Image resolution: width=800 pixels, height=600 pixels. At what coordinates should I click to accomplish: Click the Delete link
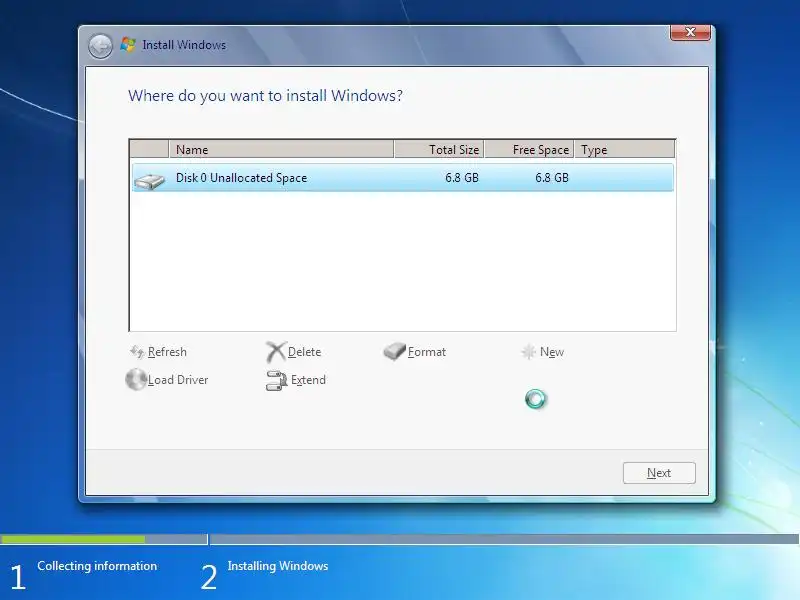click(305, 352)
